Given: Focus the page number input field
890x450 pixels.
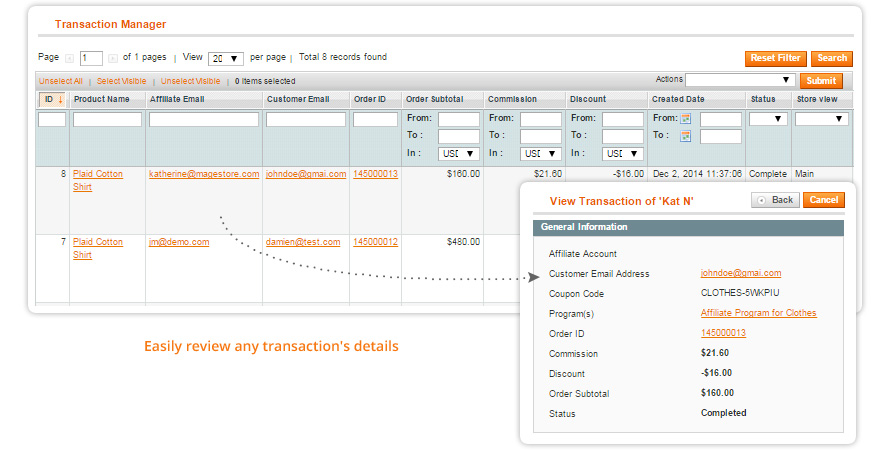Looking at the screenshot, I should point(91,58).
